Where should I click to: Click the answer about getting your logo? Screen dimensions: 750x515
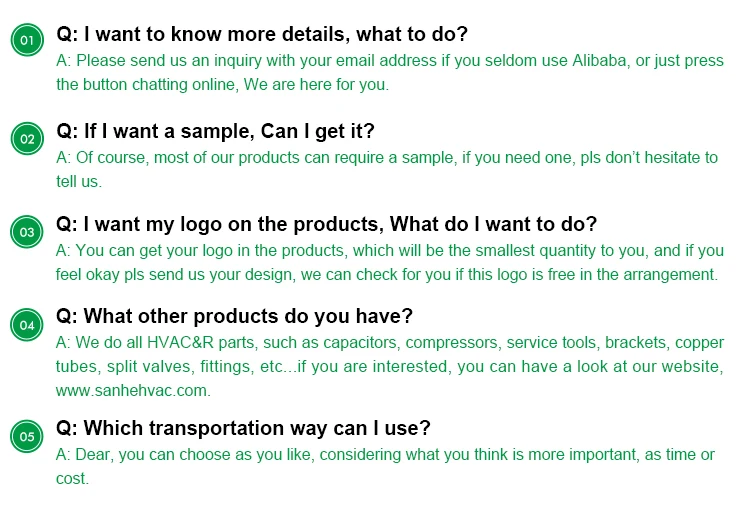tap(390, 262)
